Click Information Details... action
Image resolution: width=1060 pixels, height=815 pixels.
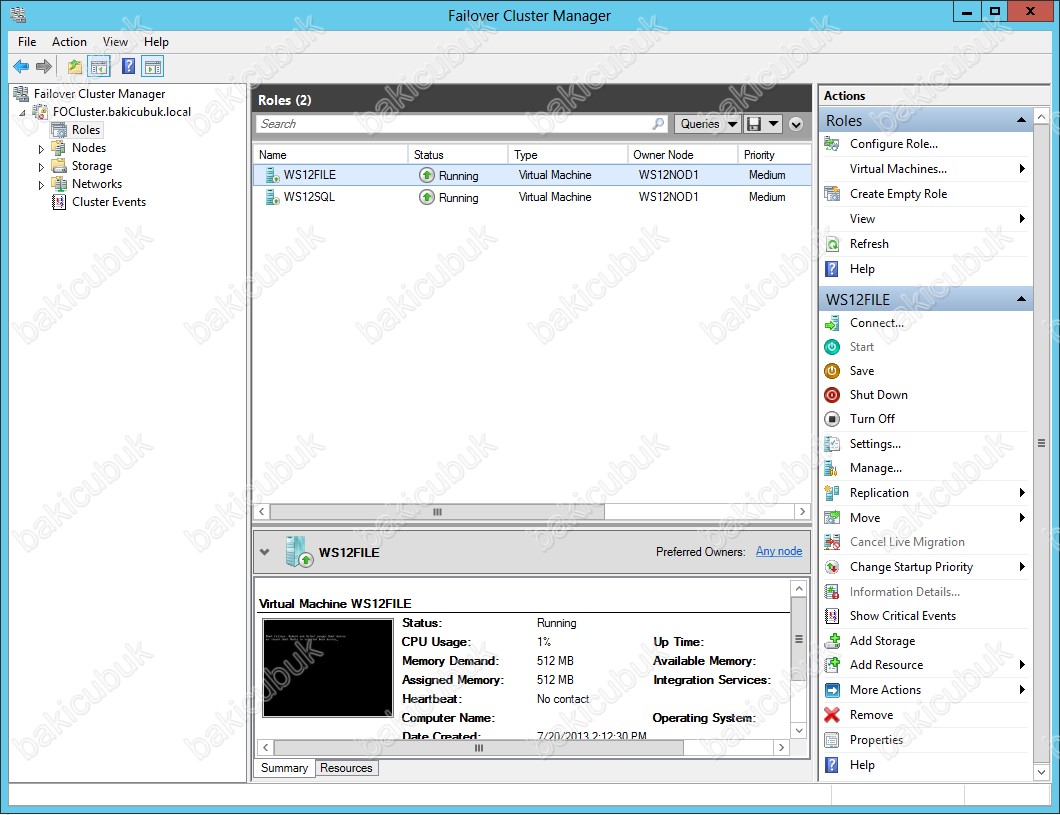(x=905, y=592)
